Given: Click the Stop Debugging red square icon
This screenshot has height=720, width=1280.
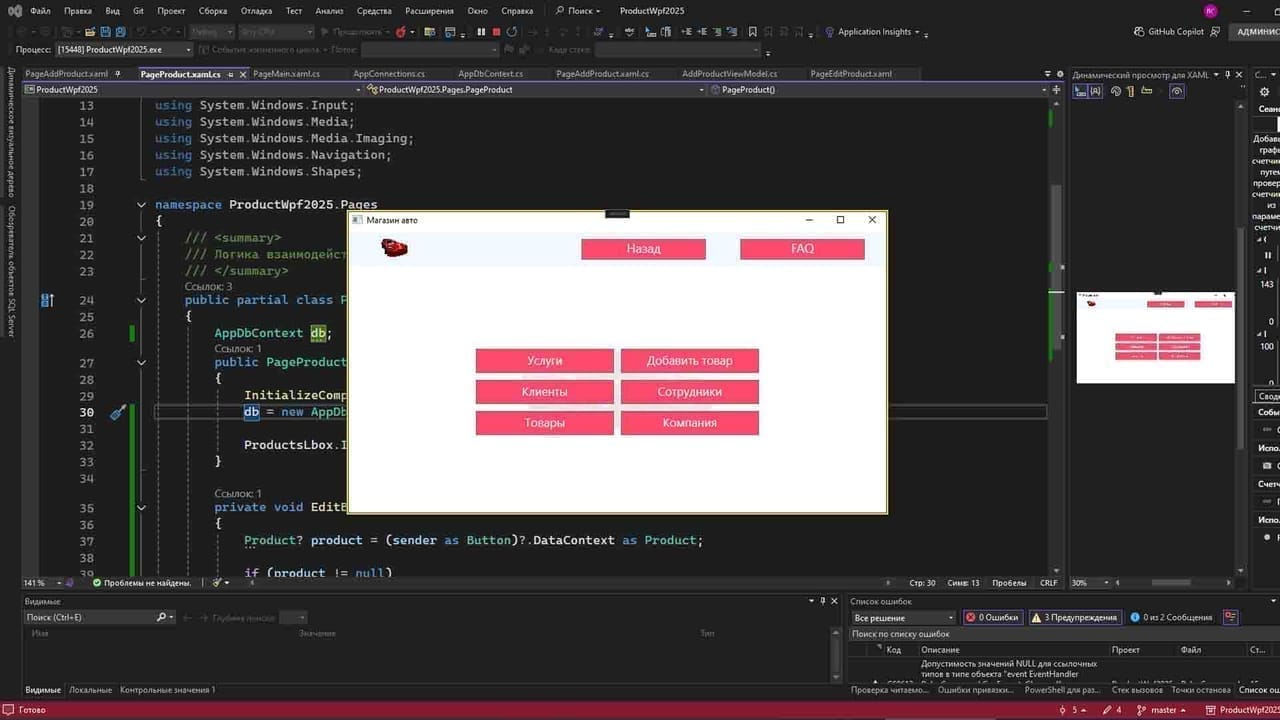Looking at the screenshot, I should click(496, 32).
